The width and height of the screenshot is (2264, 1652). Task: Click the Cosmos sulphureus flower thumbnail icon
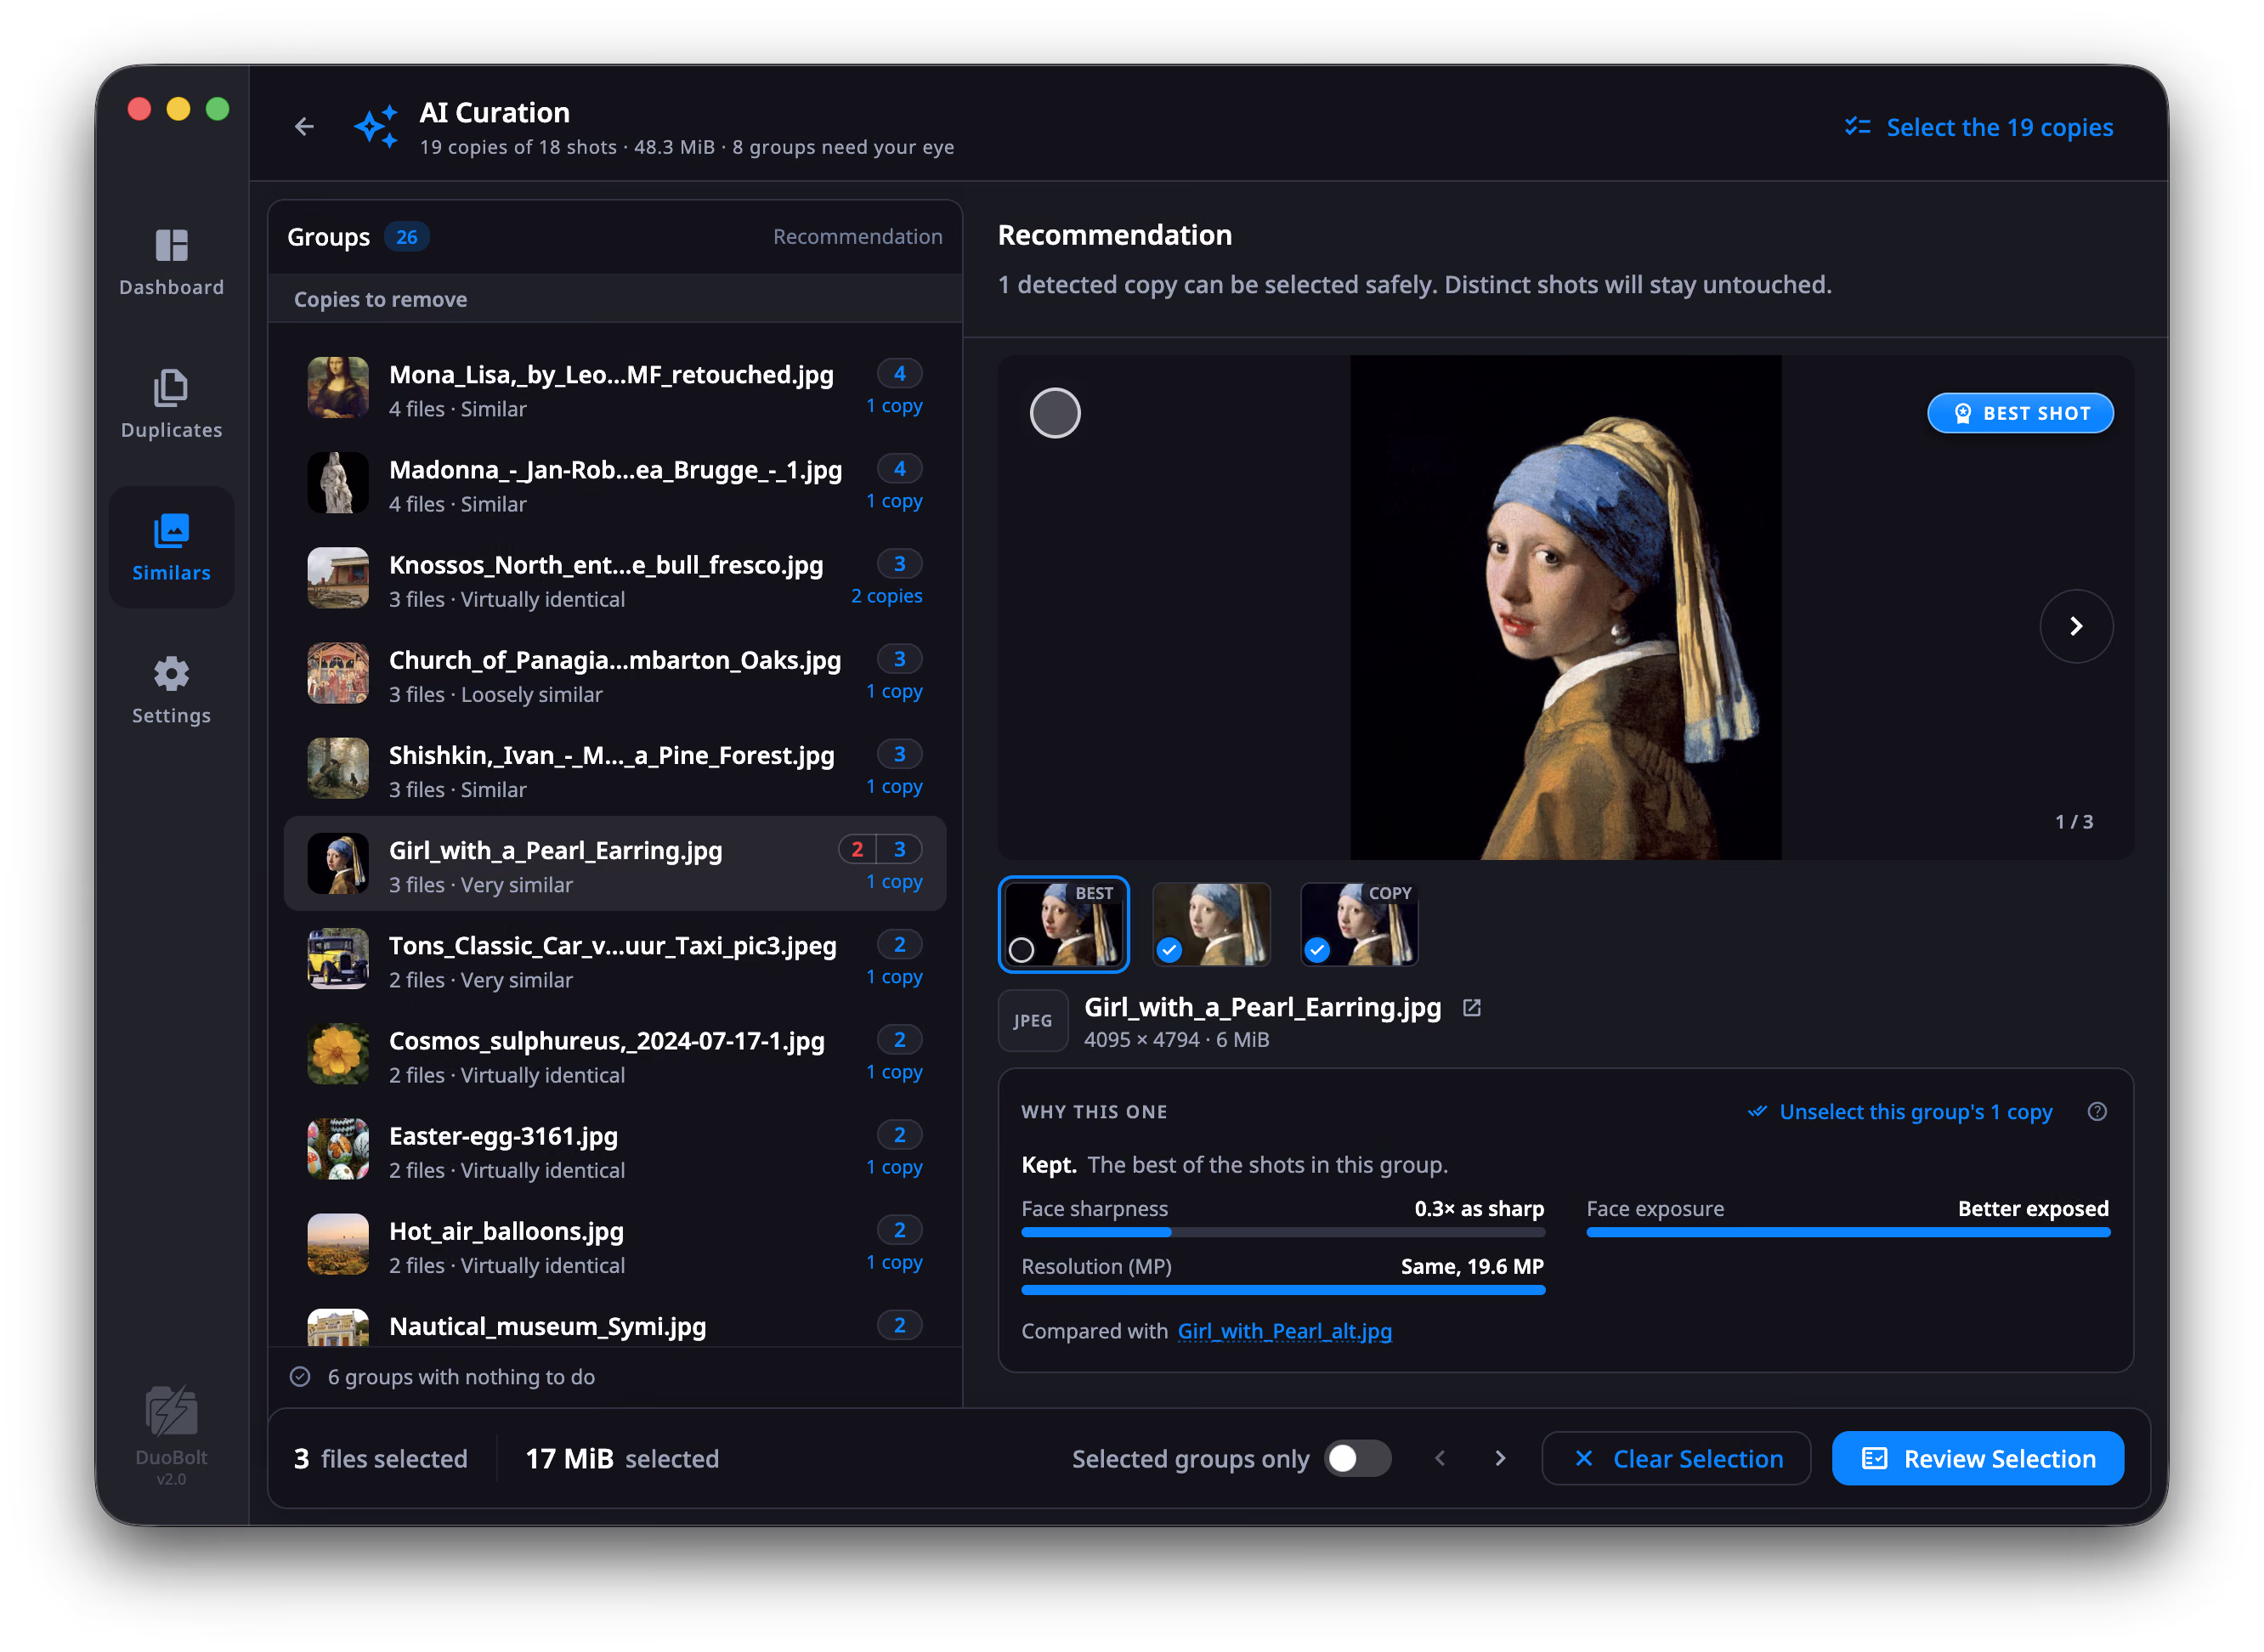(338, 1054)
